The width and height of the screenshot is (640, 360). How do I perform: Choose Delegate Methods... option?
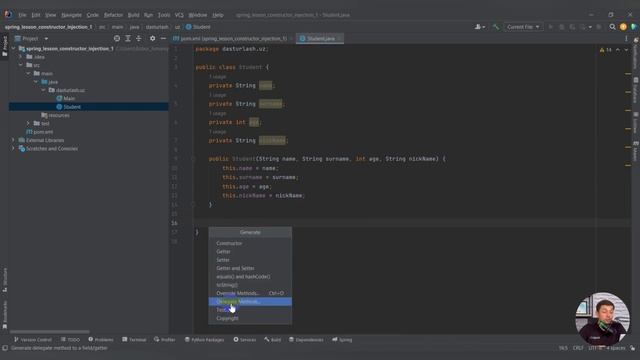250,302
